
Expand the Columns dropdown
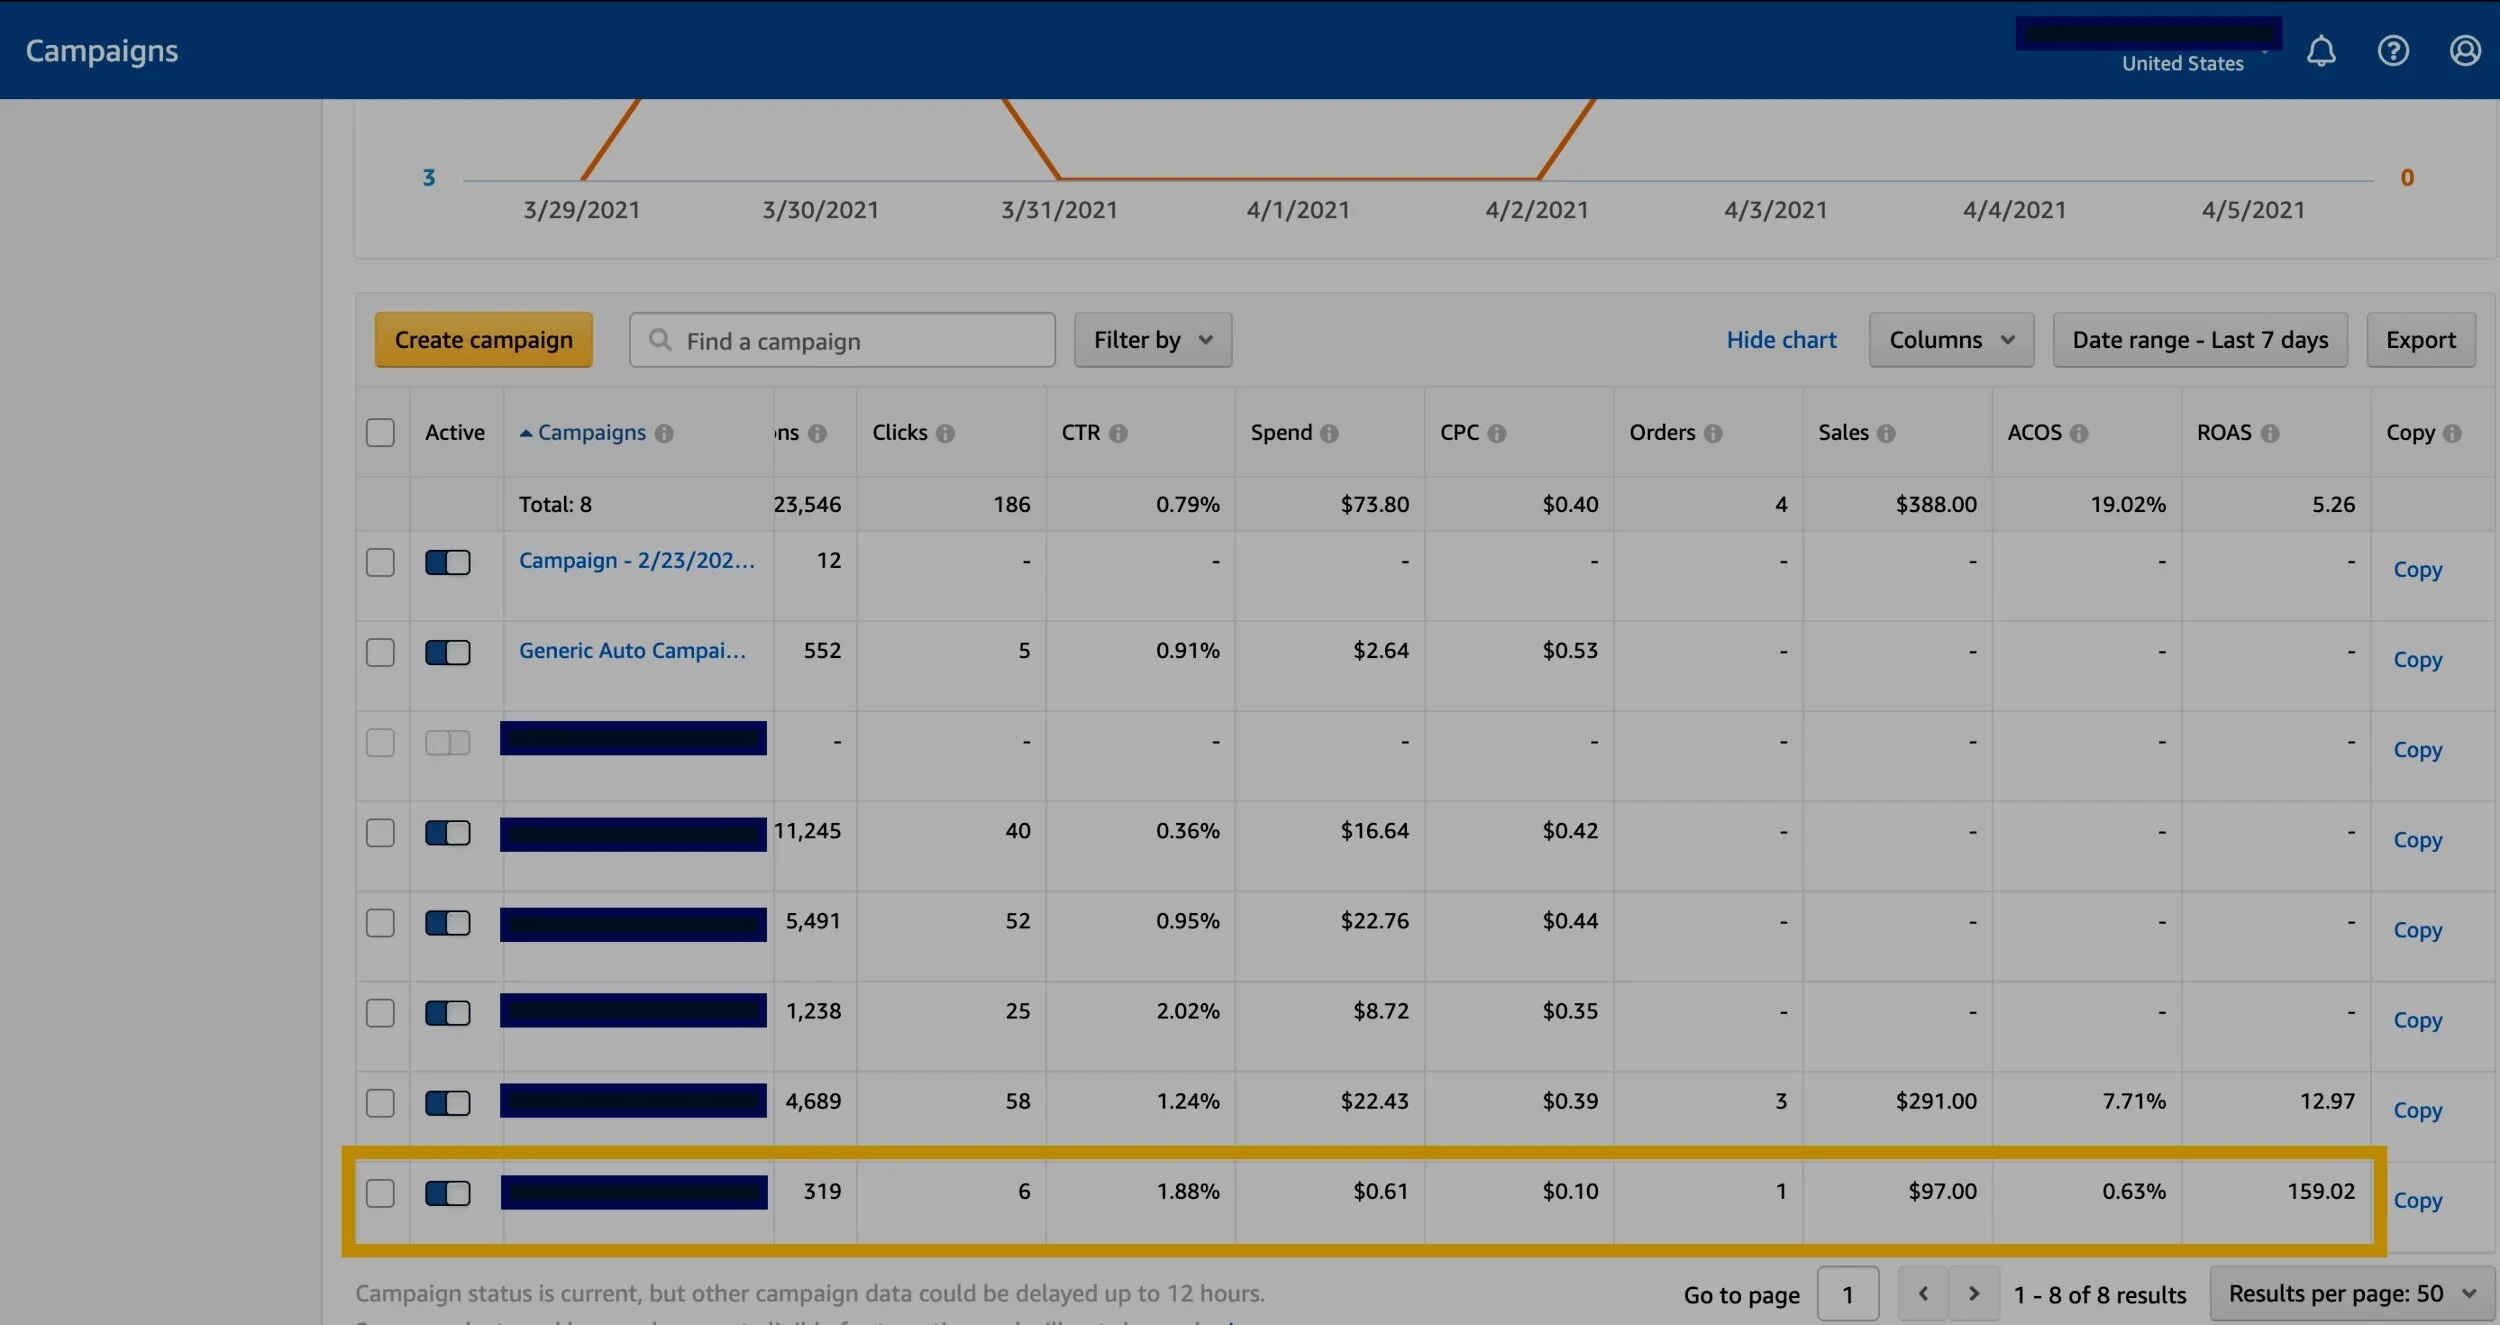pyautogui.click(x=1950, y=340)
